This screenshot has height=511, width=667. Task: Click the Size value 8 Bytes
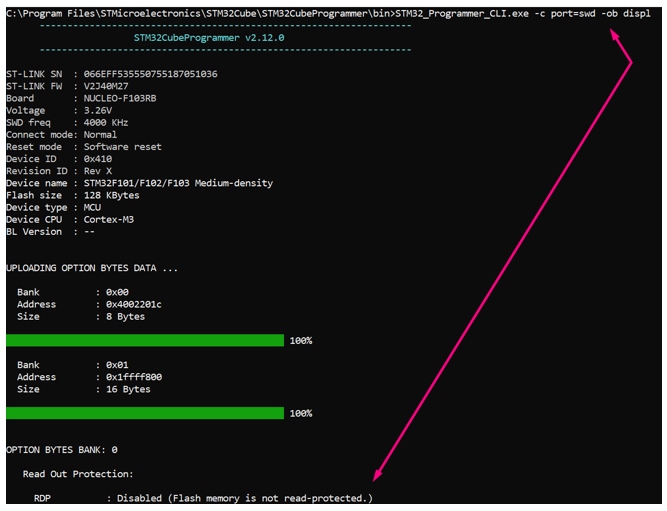(x=125, y=317)
